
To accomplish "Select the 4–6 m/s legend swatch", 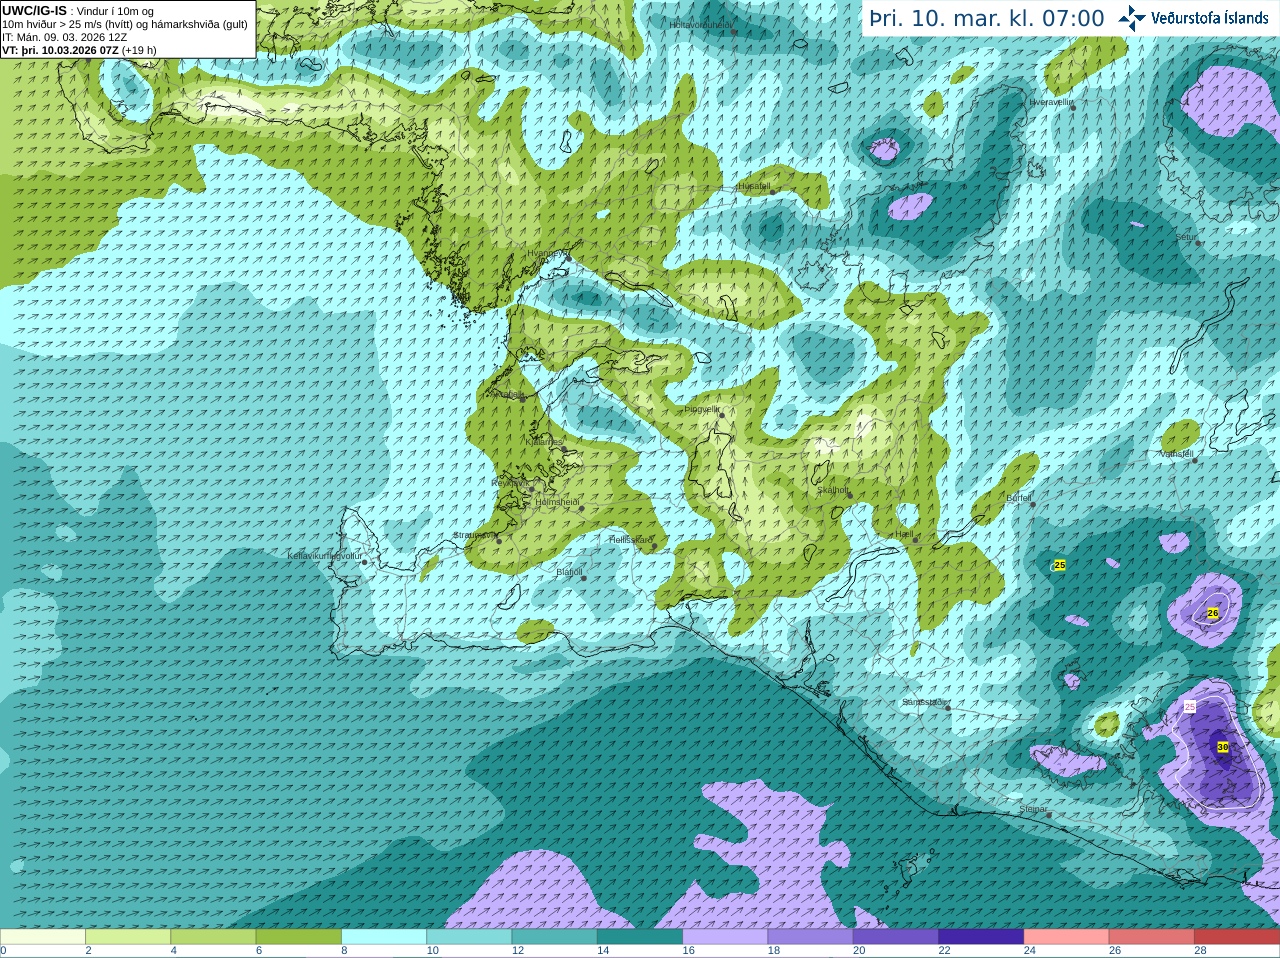I will tap(213, 937).
